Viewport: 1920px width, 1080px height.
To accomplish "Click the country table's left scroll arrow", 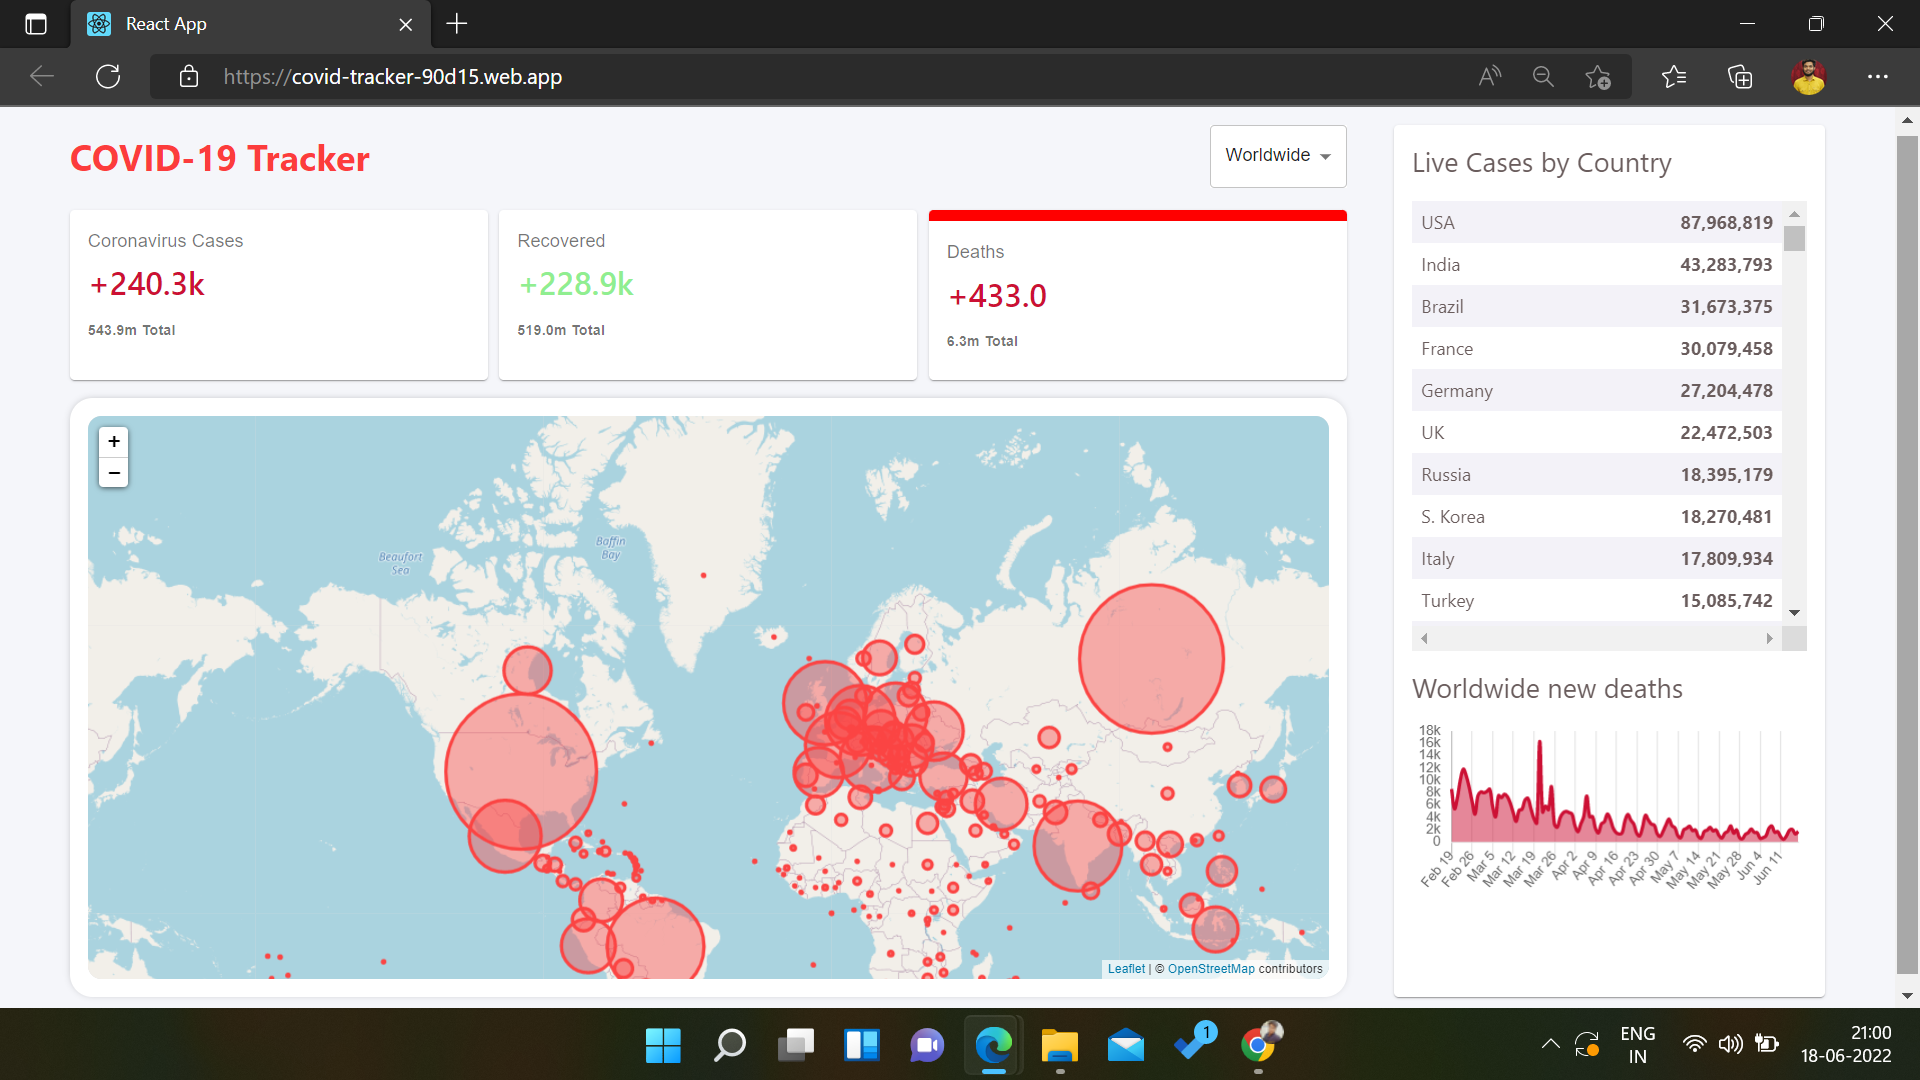I will [1424, 638].
